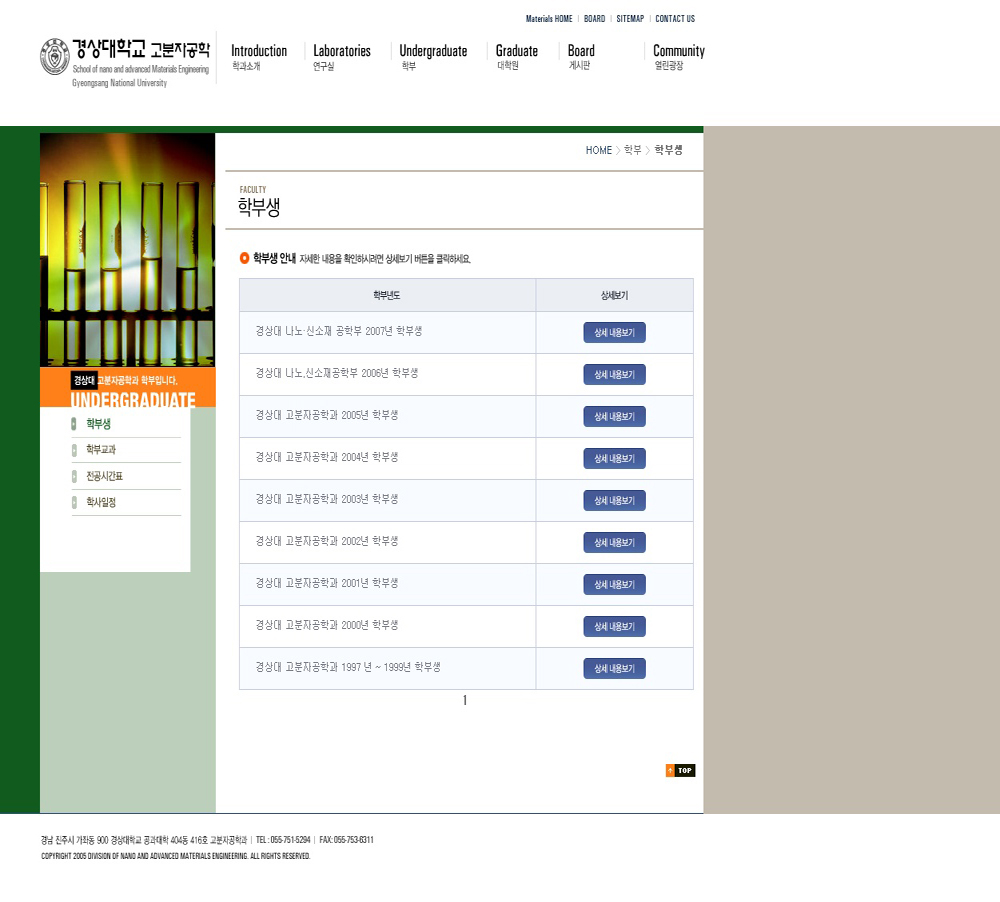Click the Materials HOME link
1000x902 pixels.
coord(549,19)
